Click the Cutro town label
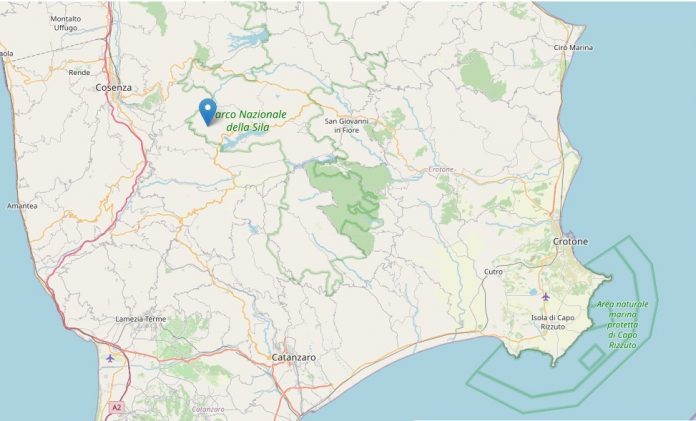 tap(493, 272)
